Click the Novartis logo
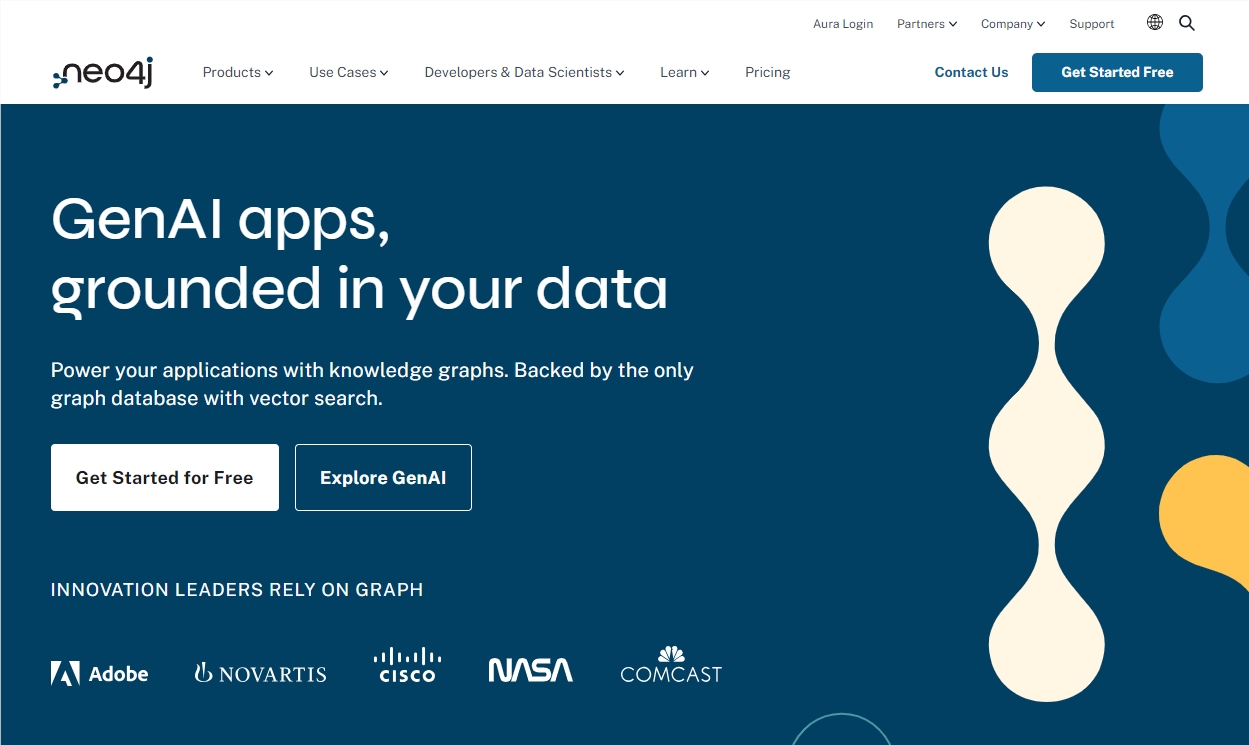 260,673
